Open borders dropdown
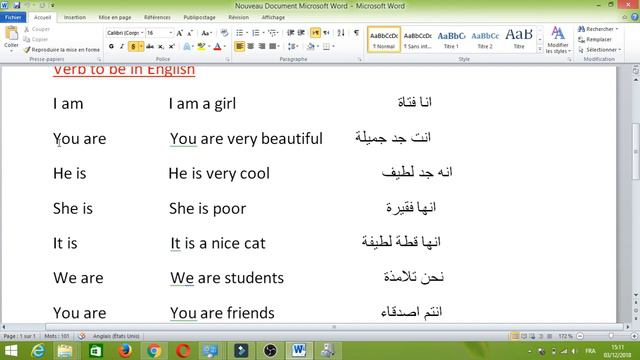The width and height of the screenshot is (640, 360). [329, 47]
